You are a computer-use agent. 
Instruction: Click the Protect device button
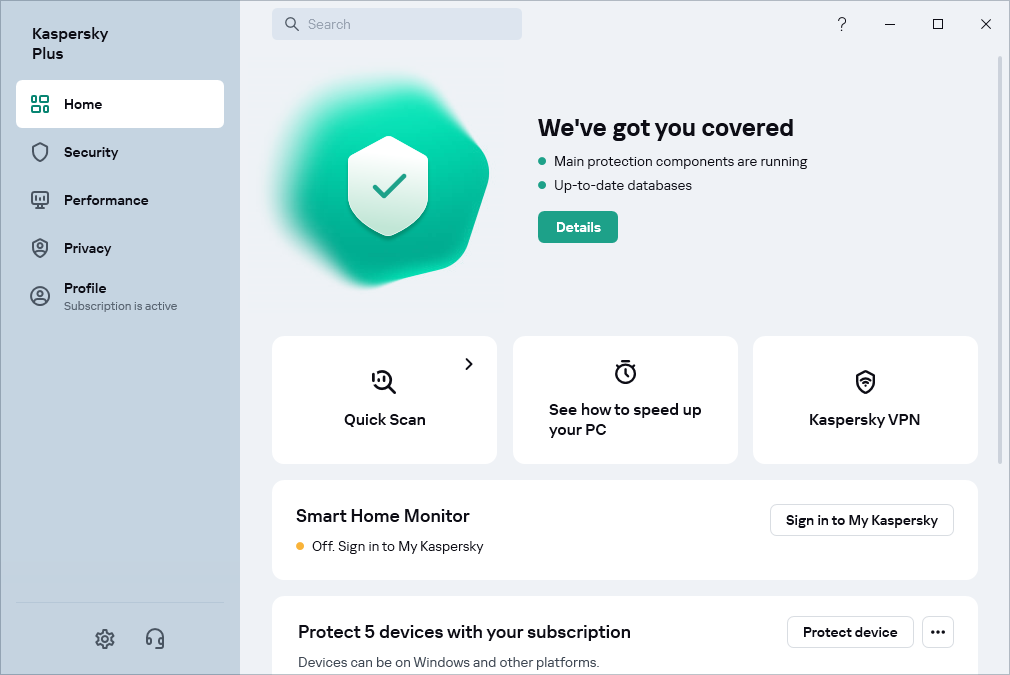(x=850, y=632)
